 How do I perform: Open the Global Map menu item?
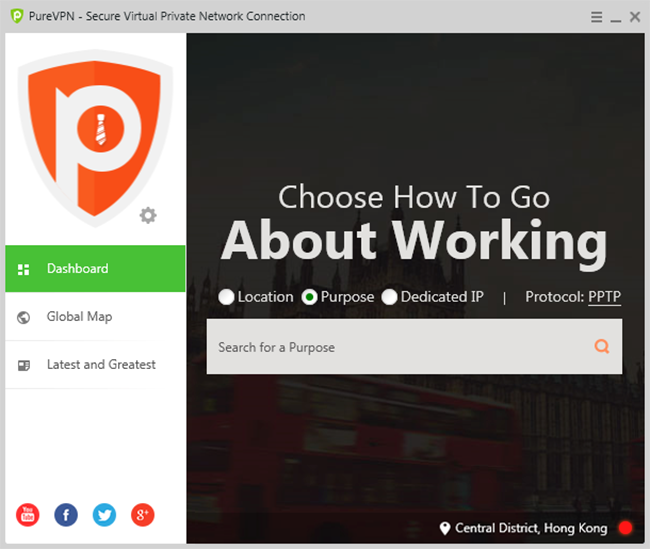coord(95,317)
